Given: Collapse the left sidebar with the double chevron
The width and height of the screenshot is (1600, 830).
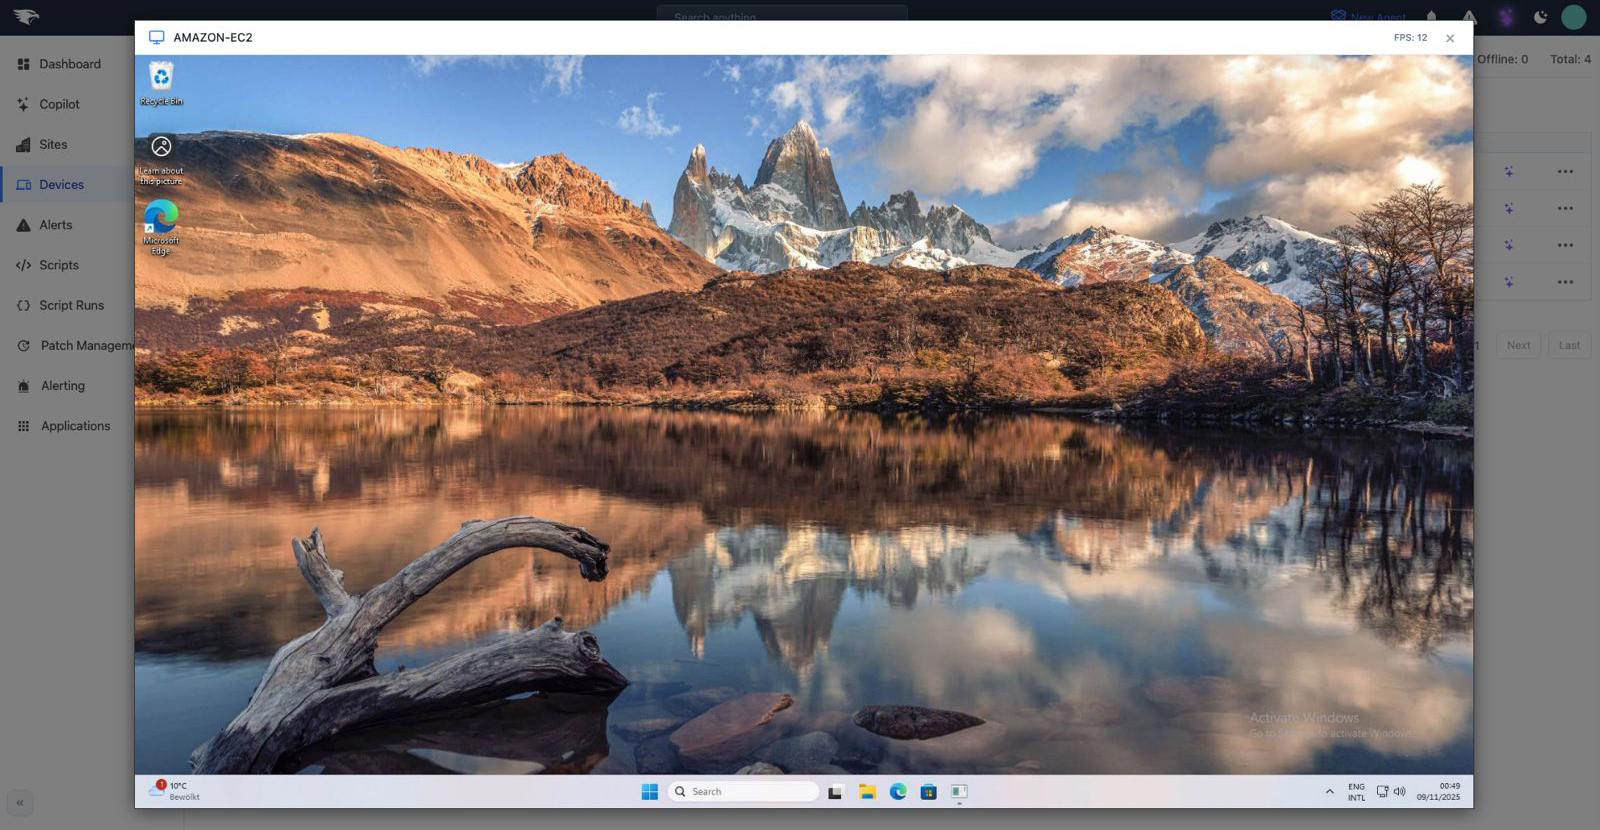Looking at the screenshot, I should (x=20, y=802).
